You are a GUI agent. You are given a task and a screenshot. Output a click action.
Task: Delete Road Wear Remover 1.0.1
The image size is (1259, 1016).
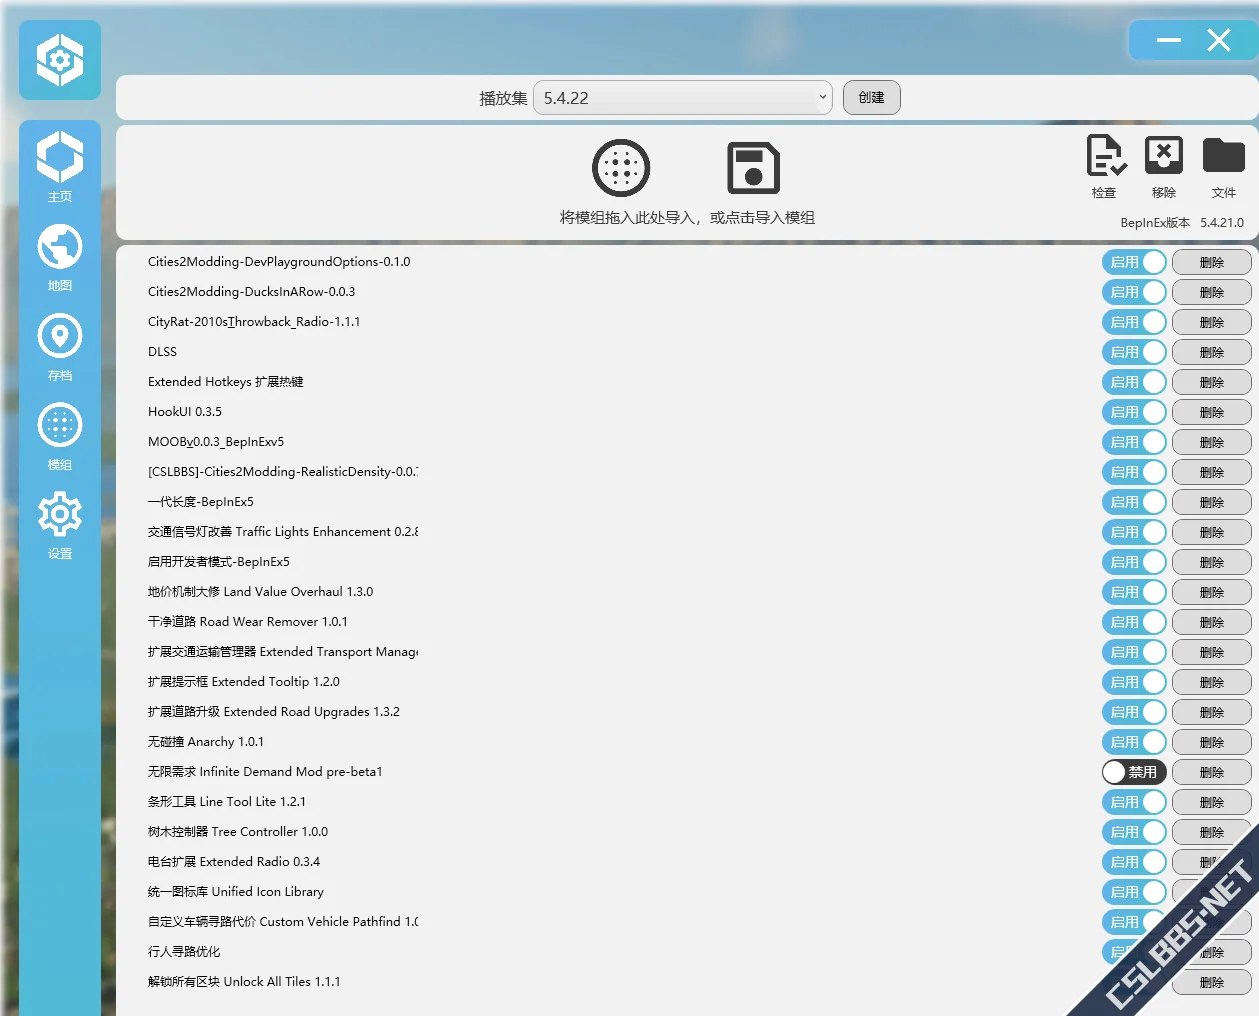(x=1212, y=622)
